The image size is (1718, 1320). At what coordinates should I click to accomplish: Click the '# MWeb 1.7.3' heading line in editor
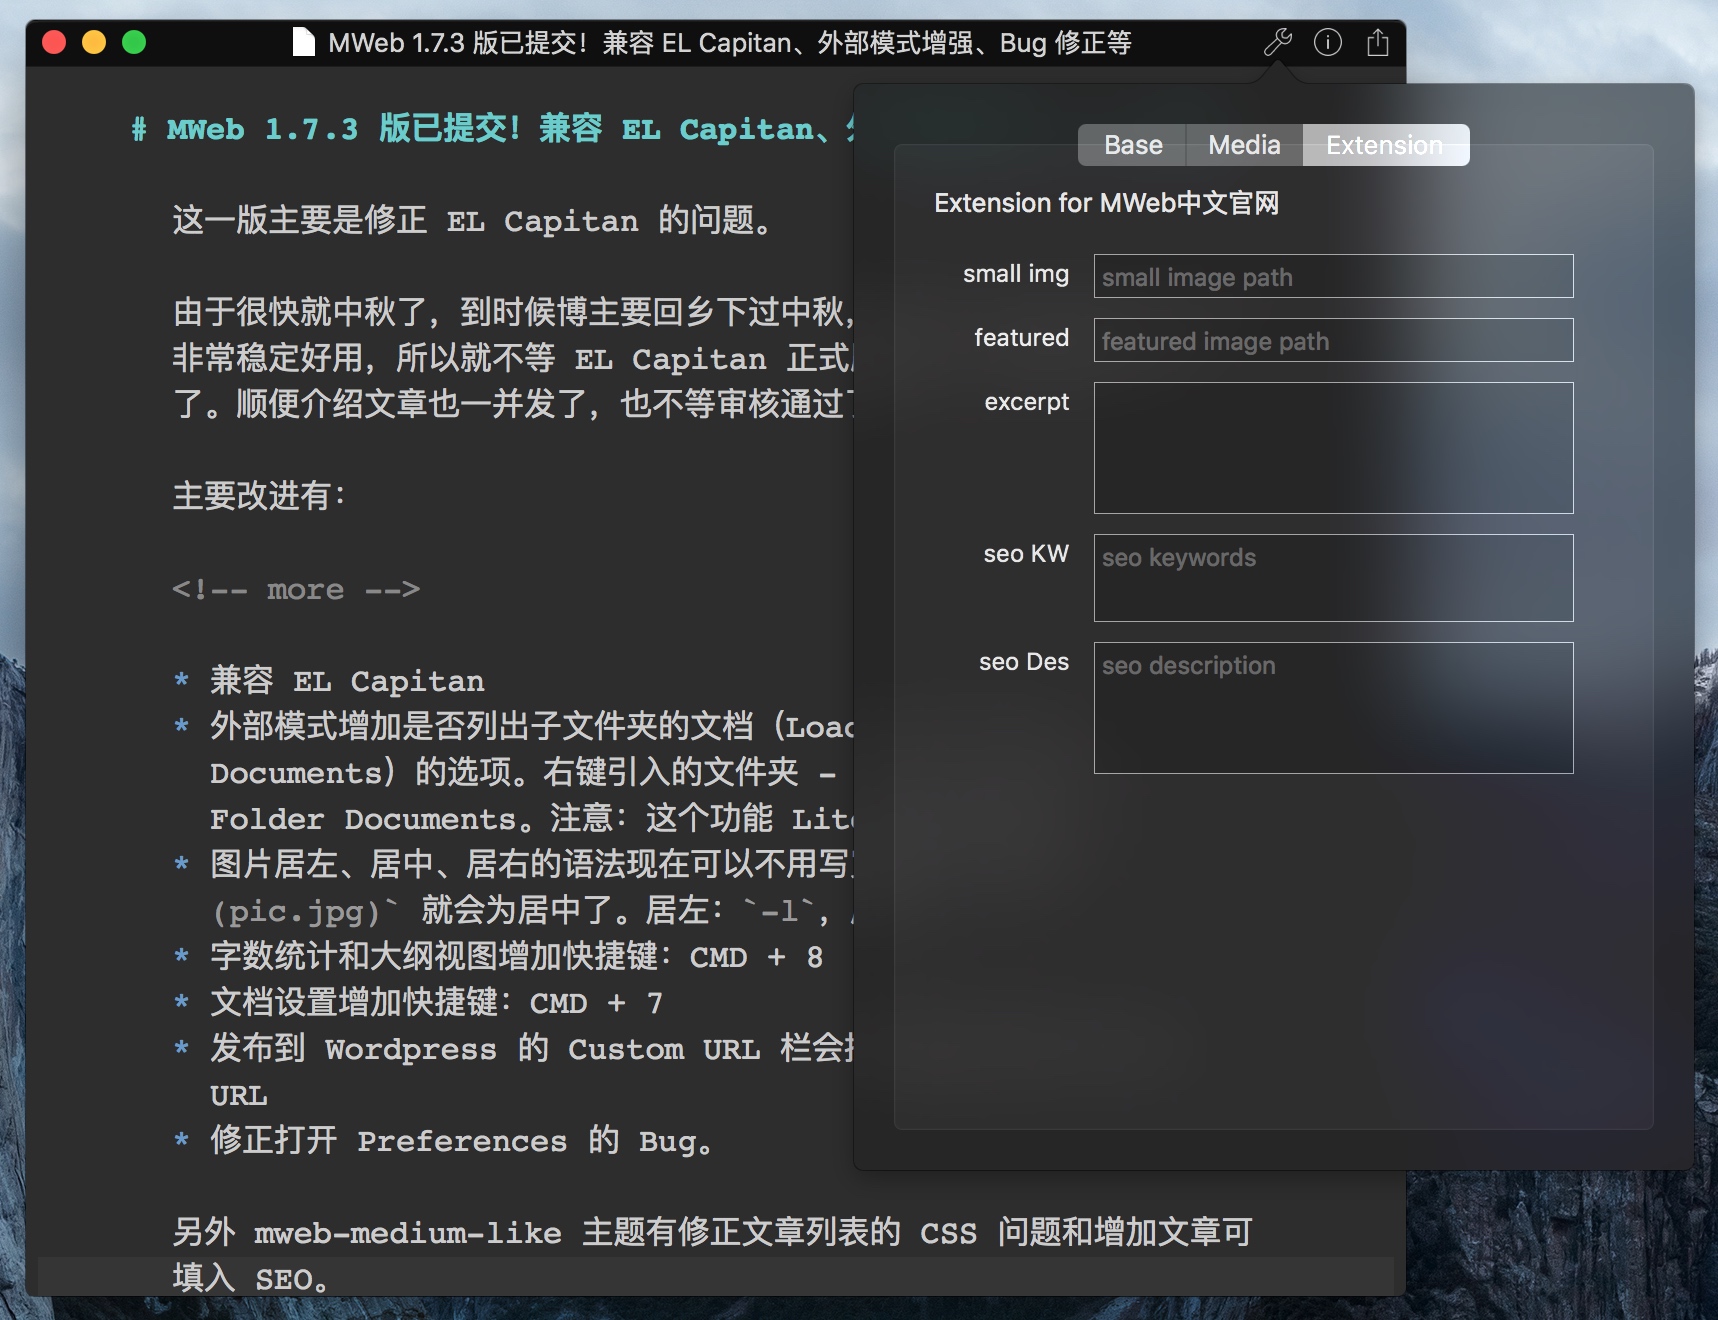point(492,129)
